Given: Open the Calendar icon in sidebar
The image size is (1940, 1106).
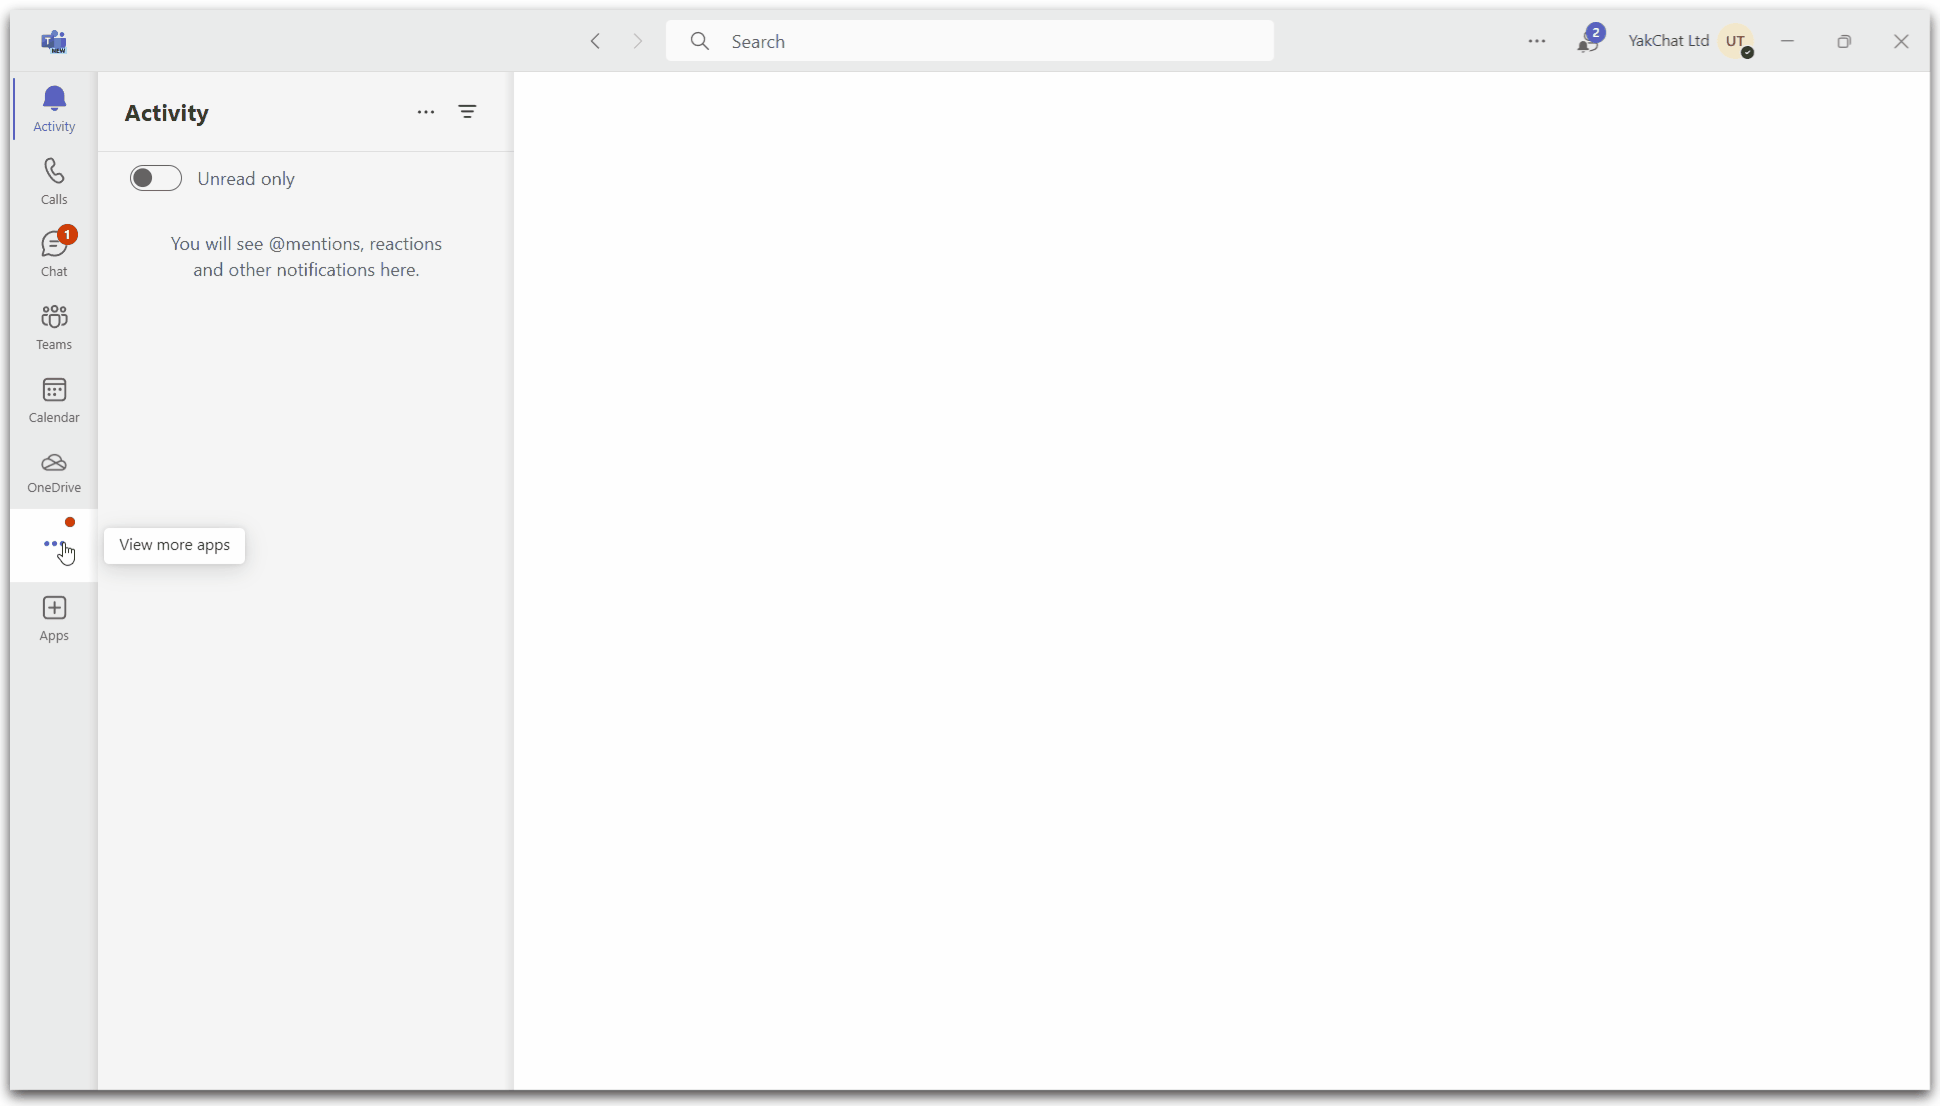Looking at the screenshot, I should (53, 398).
